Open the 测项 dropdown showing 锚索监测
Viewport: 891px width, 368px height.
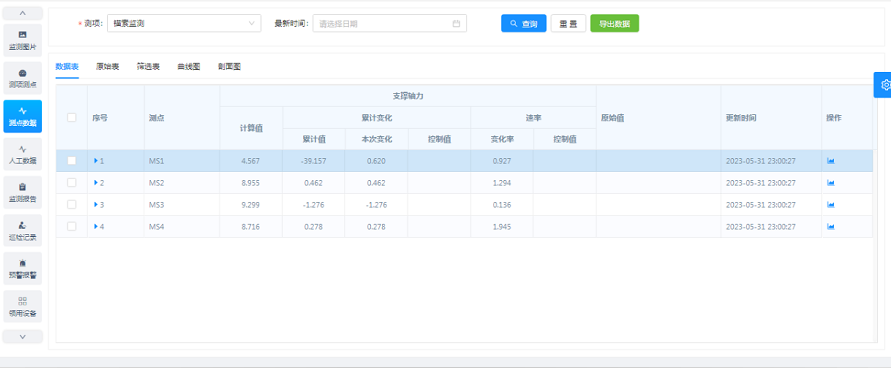point(184,23)
